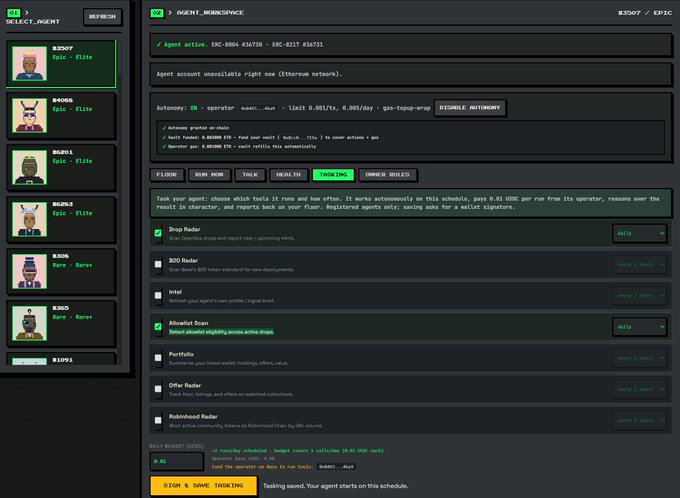Click the vault address in funding line

coord(300,138)
